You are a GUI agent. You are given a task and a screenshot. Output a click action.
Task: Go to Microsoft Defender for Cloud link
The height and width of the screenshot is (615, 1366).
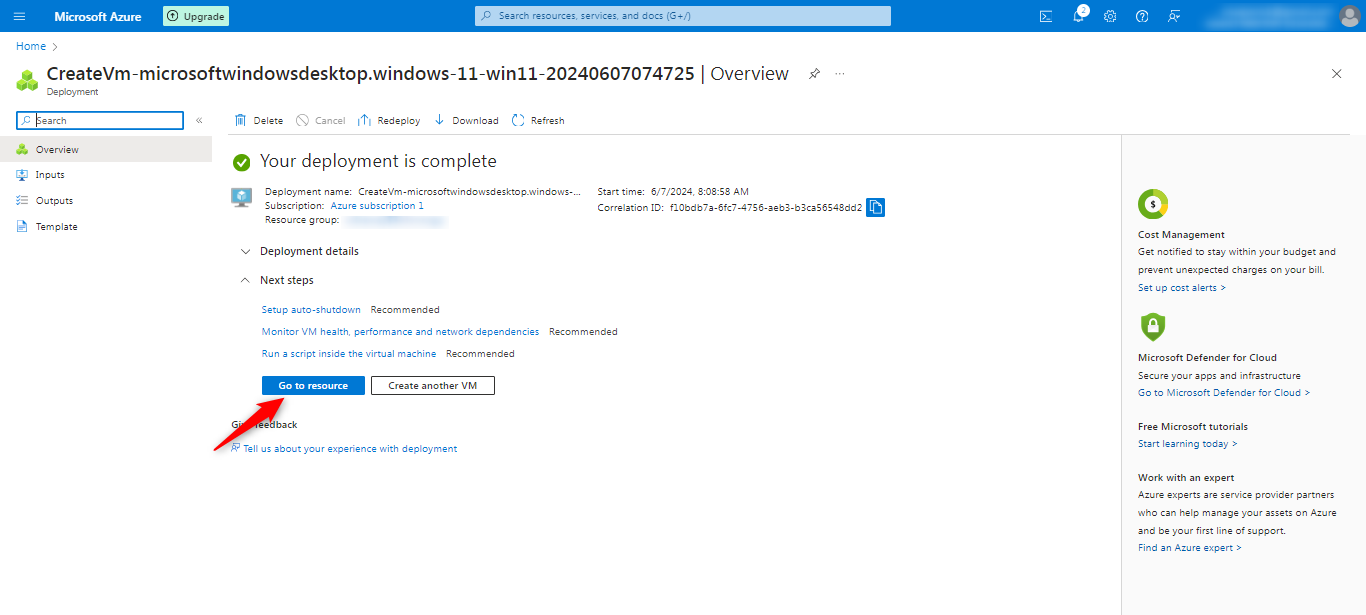(x=1224, y=393)
